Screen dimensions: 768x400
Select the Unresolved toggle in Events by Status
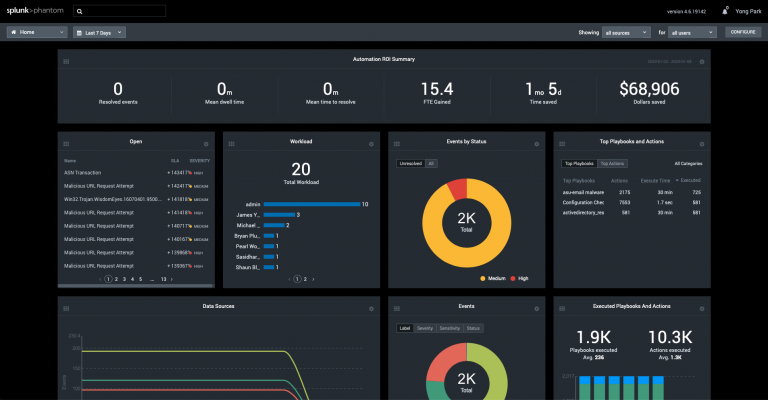point(410,164)
